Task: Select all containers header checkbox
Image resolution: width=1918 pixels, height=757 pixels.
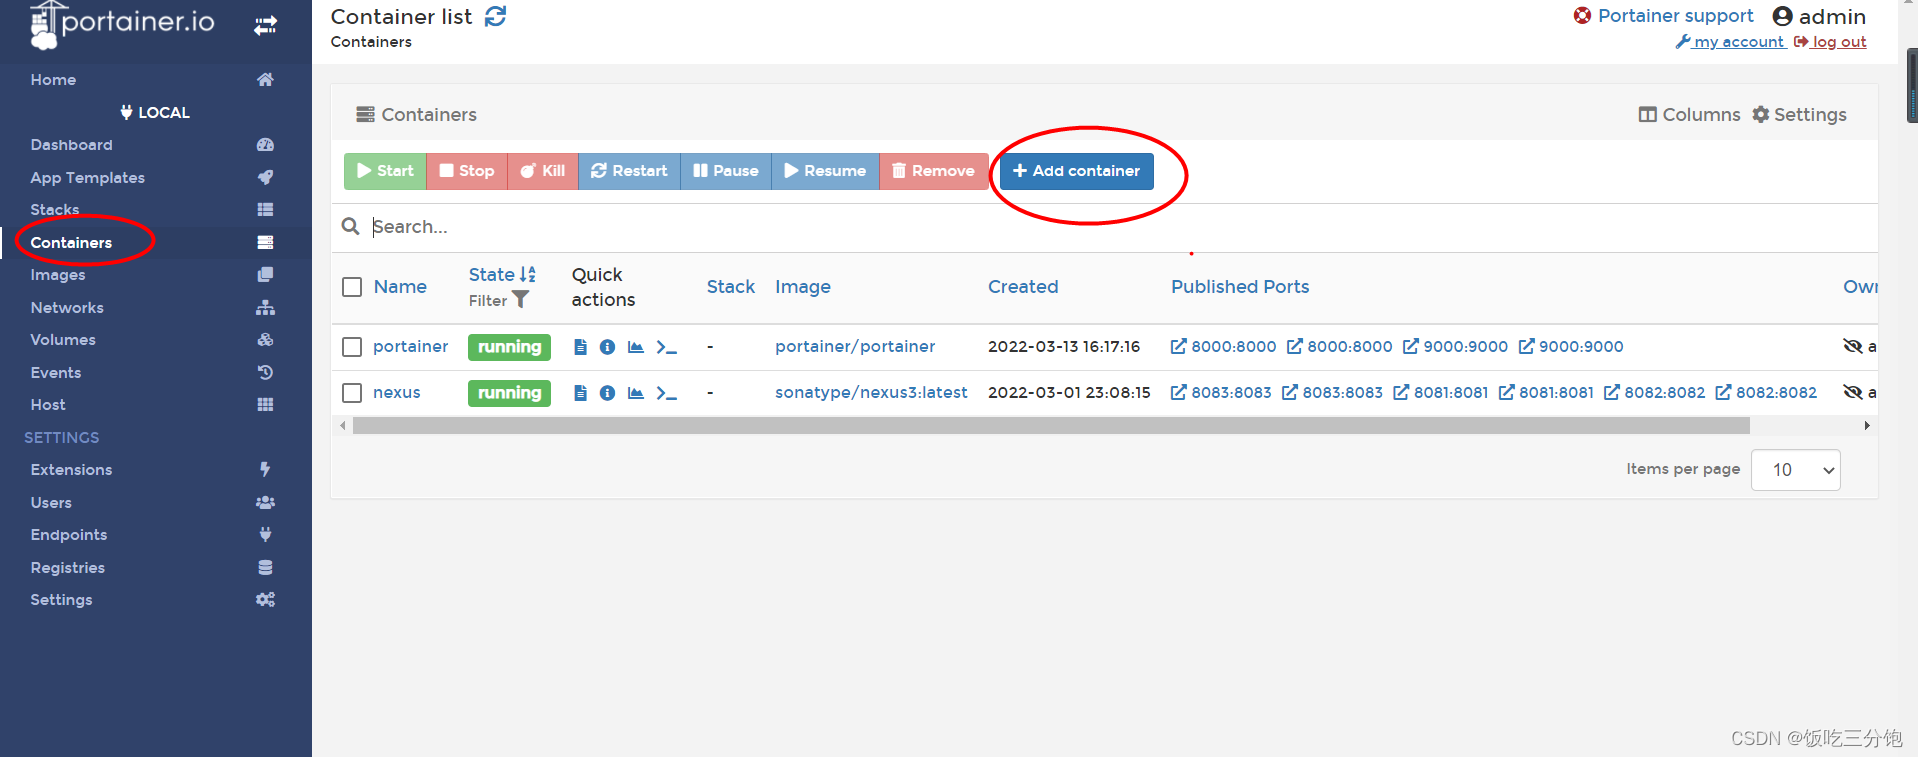Action: [352, 287]
